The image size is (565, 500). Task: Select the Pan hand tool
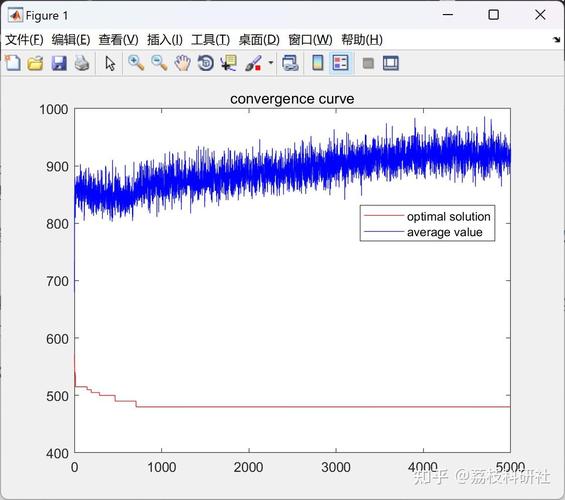pos(182,63)
